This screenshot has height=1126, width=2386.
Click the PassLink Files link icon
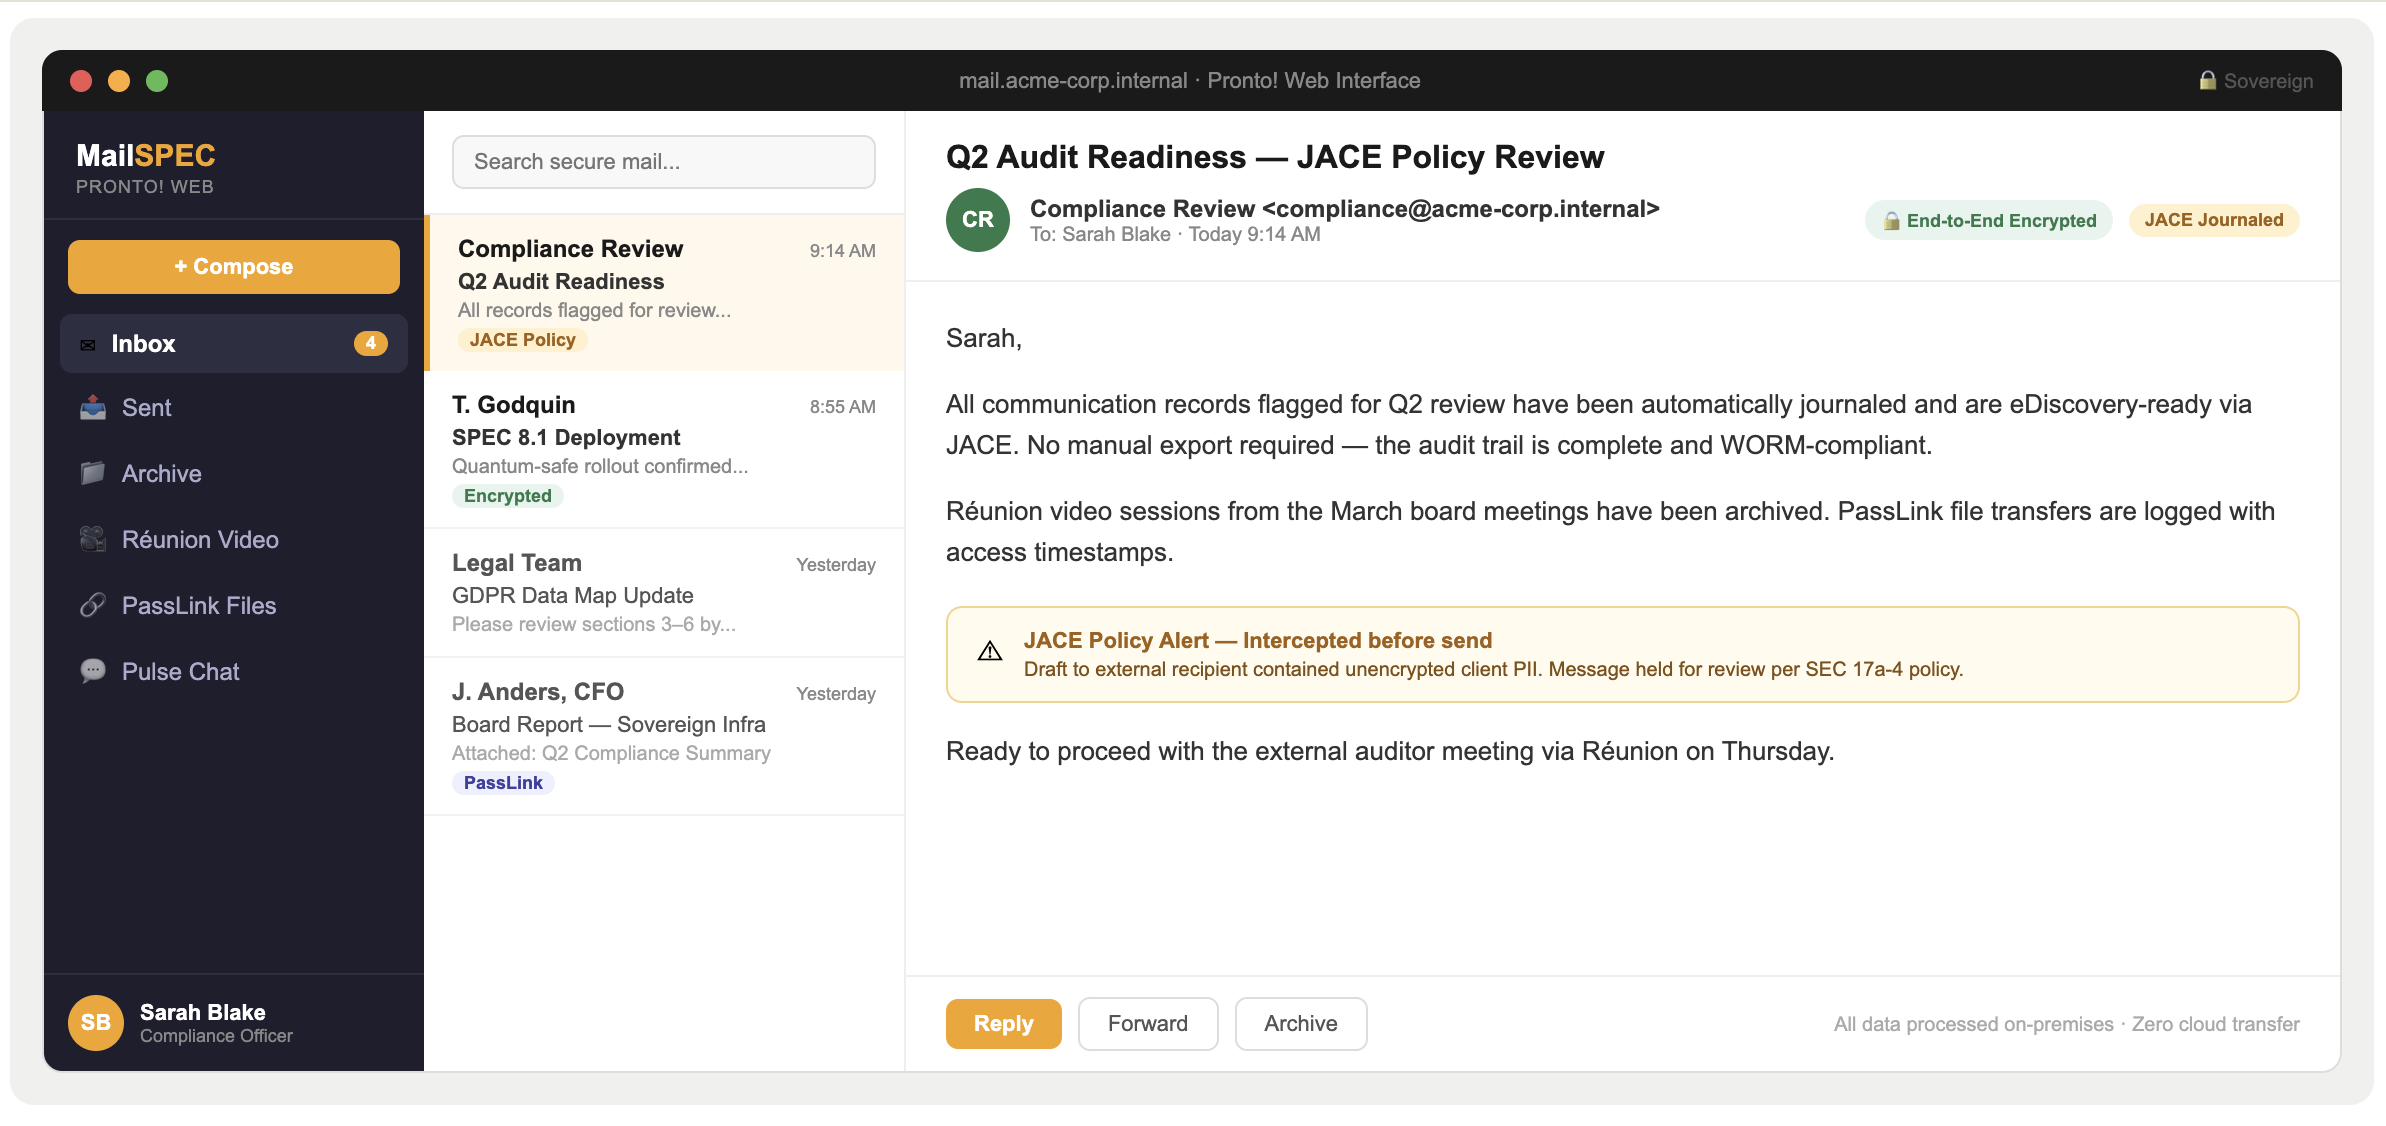93,605
